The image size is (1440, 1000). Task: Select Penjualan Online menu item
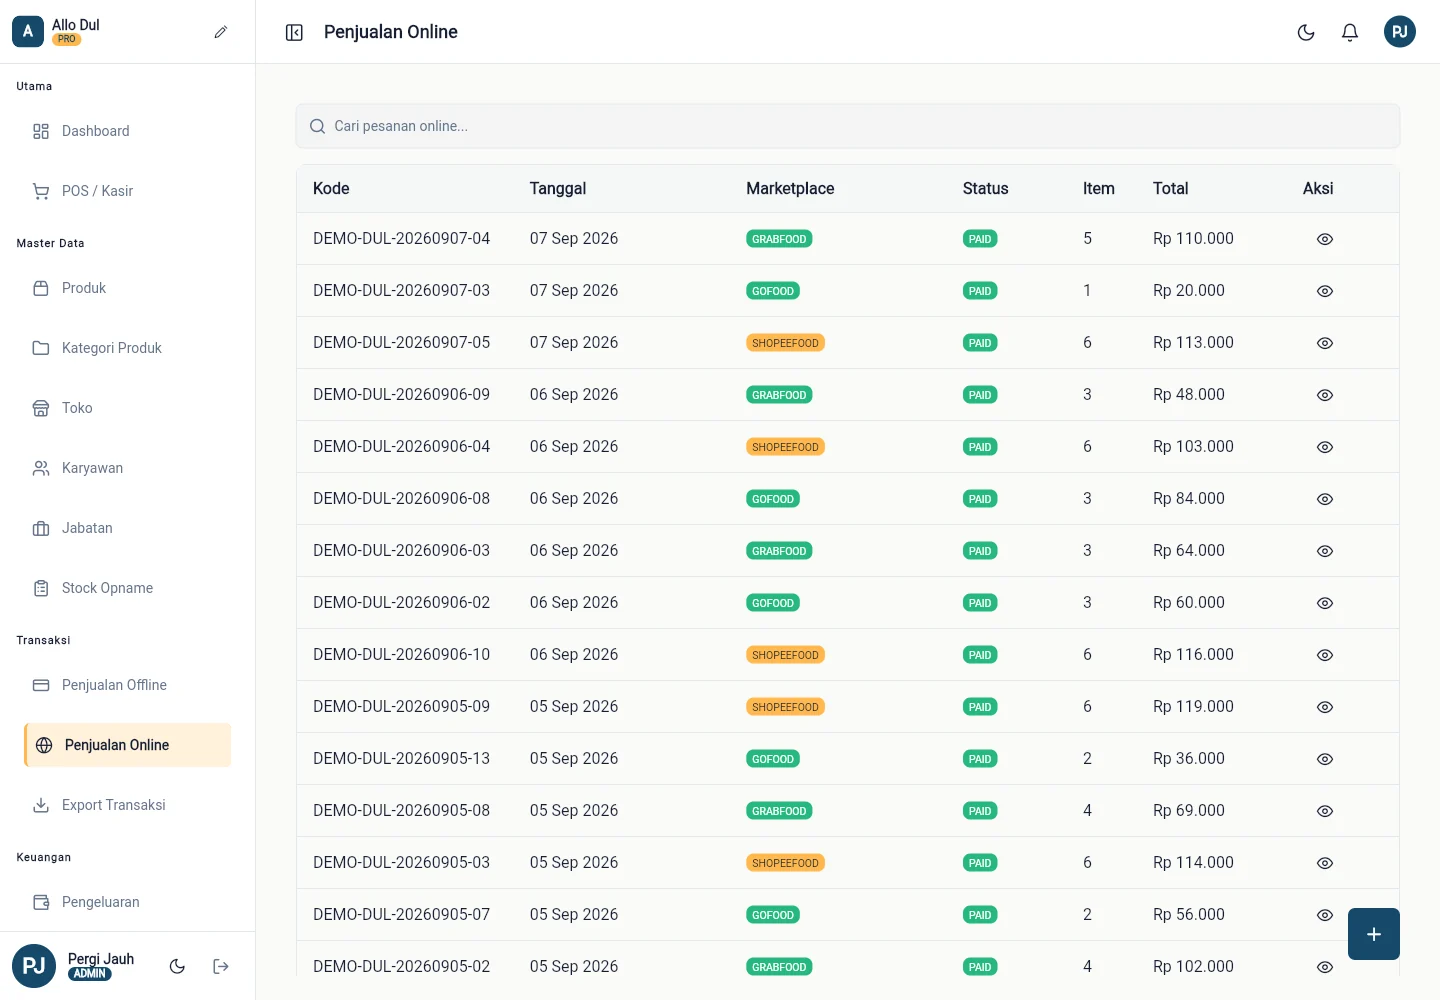128,745
